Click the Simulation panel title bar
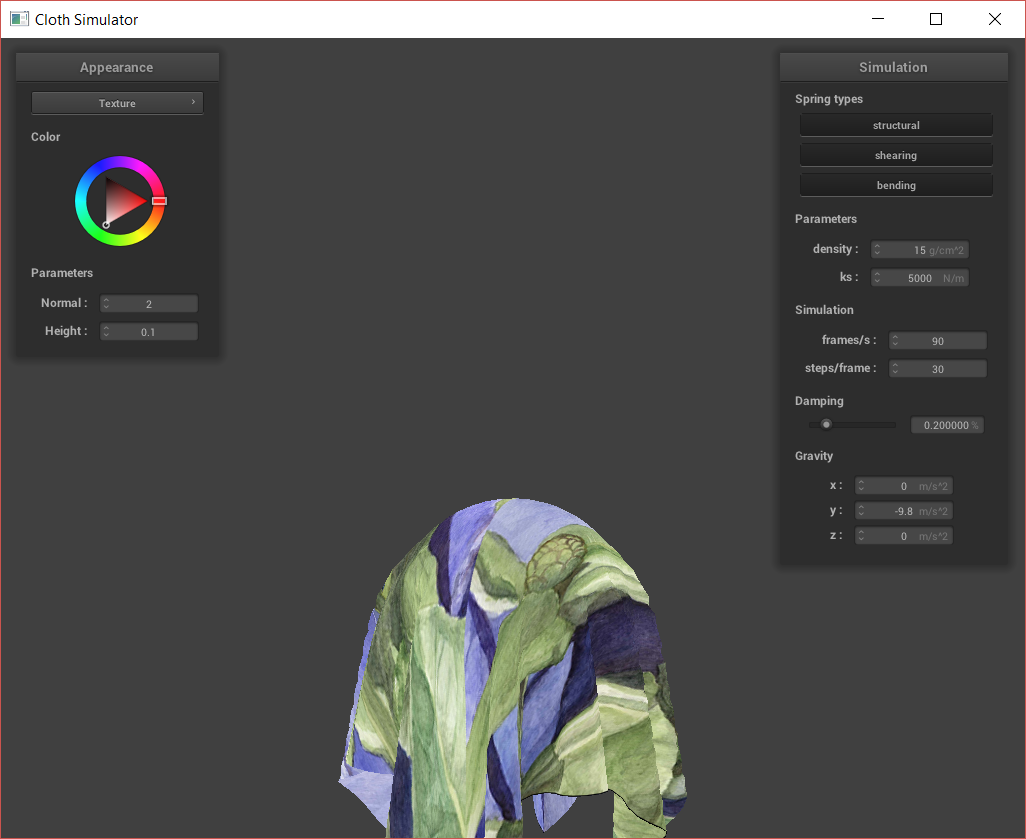 [x=893, y=67]
